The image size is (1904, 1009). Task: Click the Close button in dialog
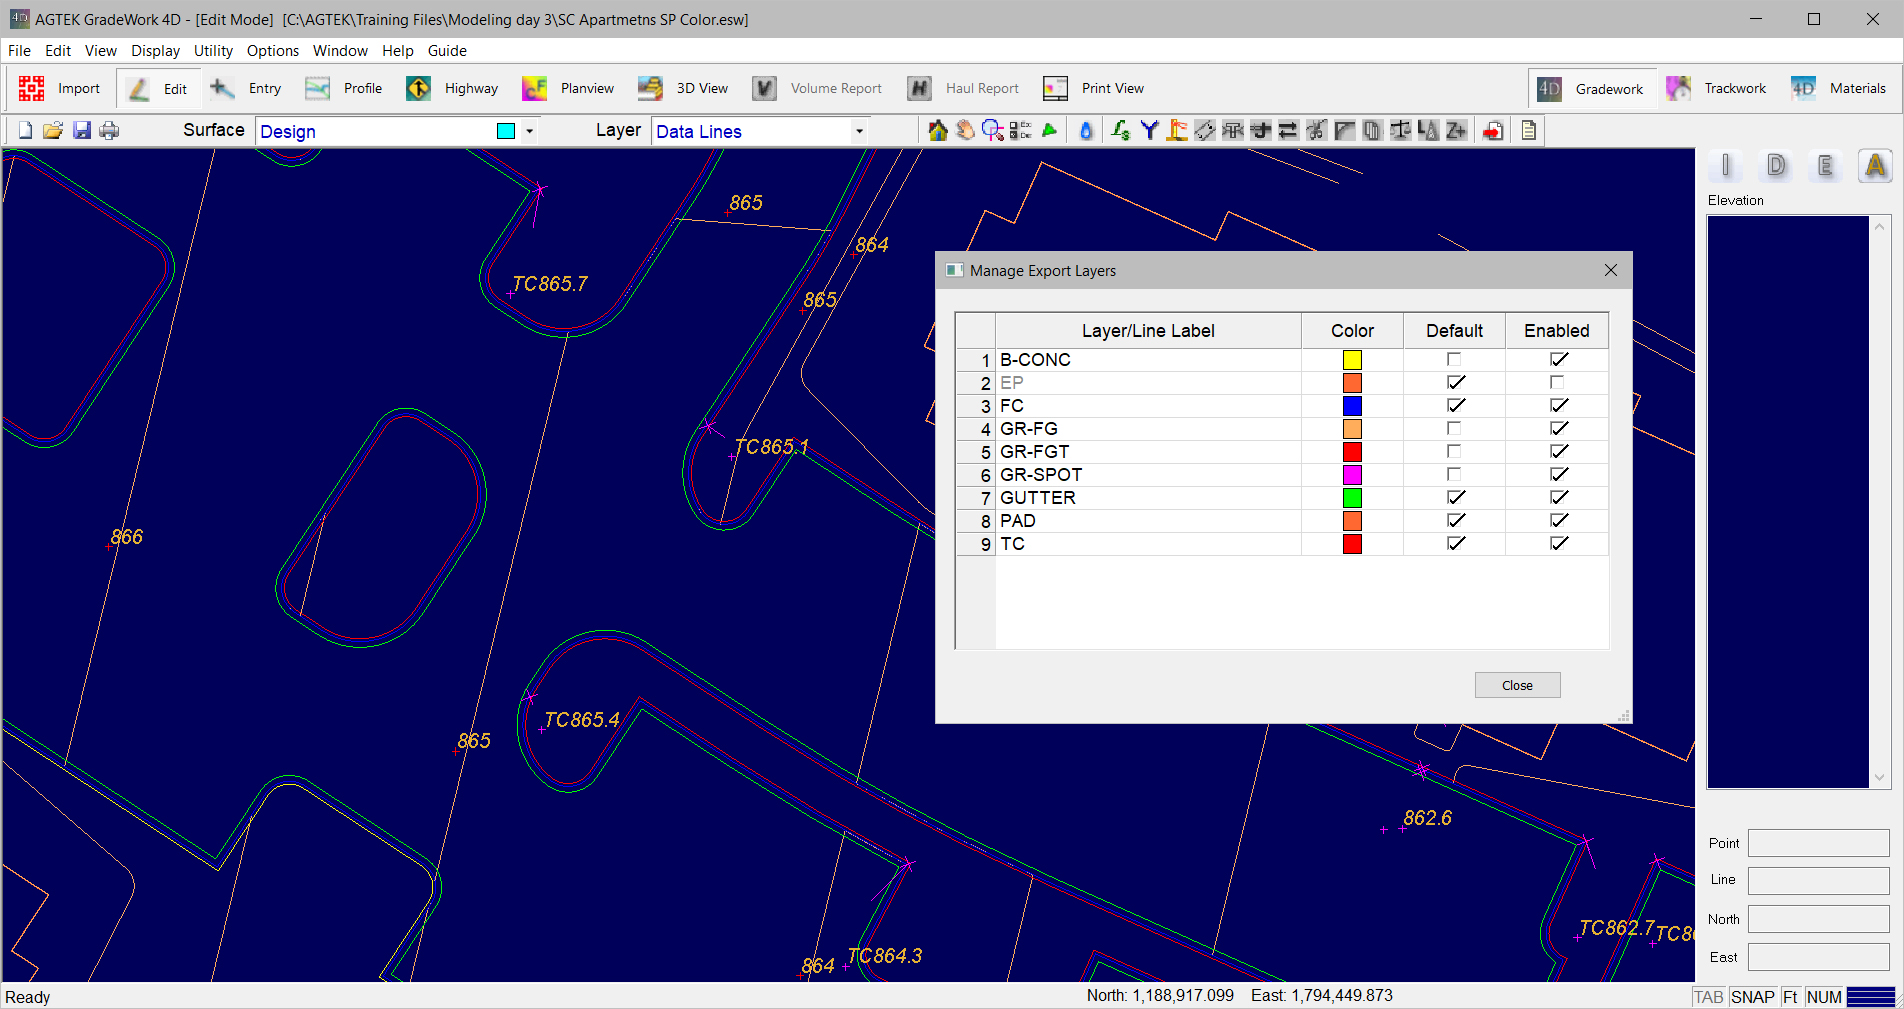[x=1516, y=685]
